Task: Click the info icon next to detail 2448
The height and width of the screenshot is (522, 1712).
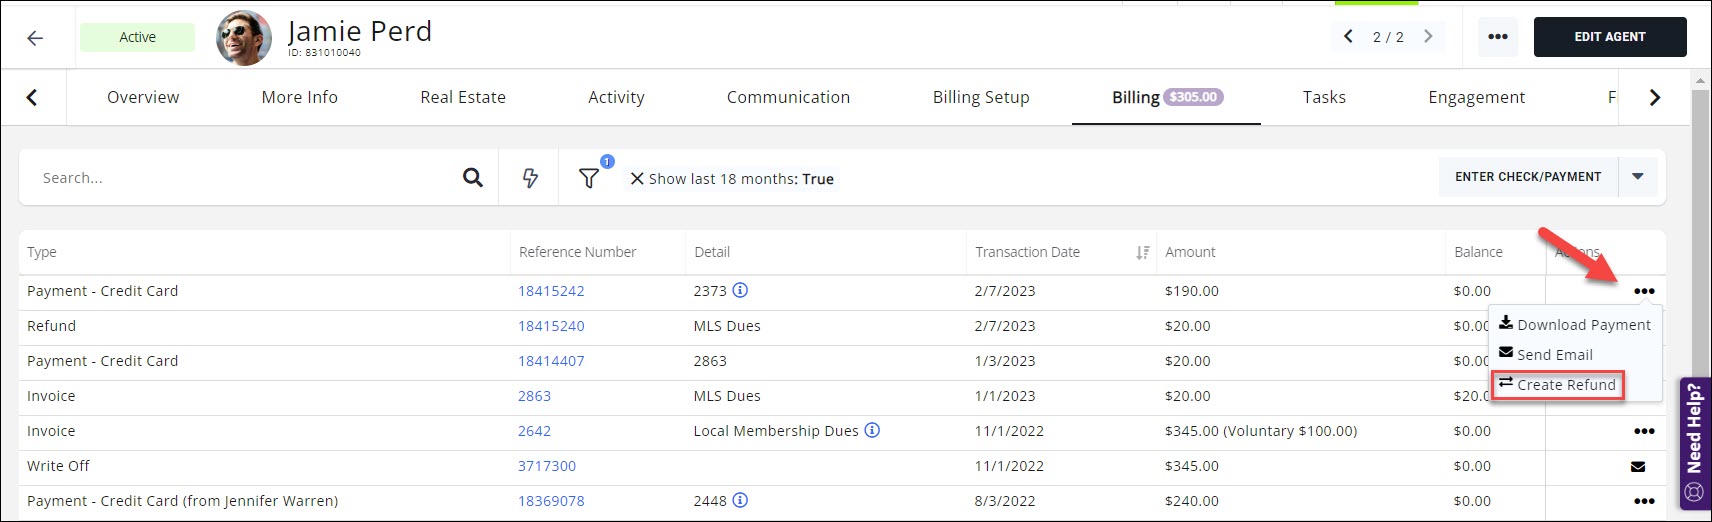Action: [740, 500]
